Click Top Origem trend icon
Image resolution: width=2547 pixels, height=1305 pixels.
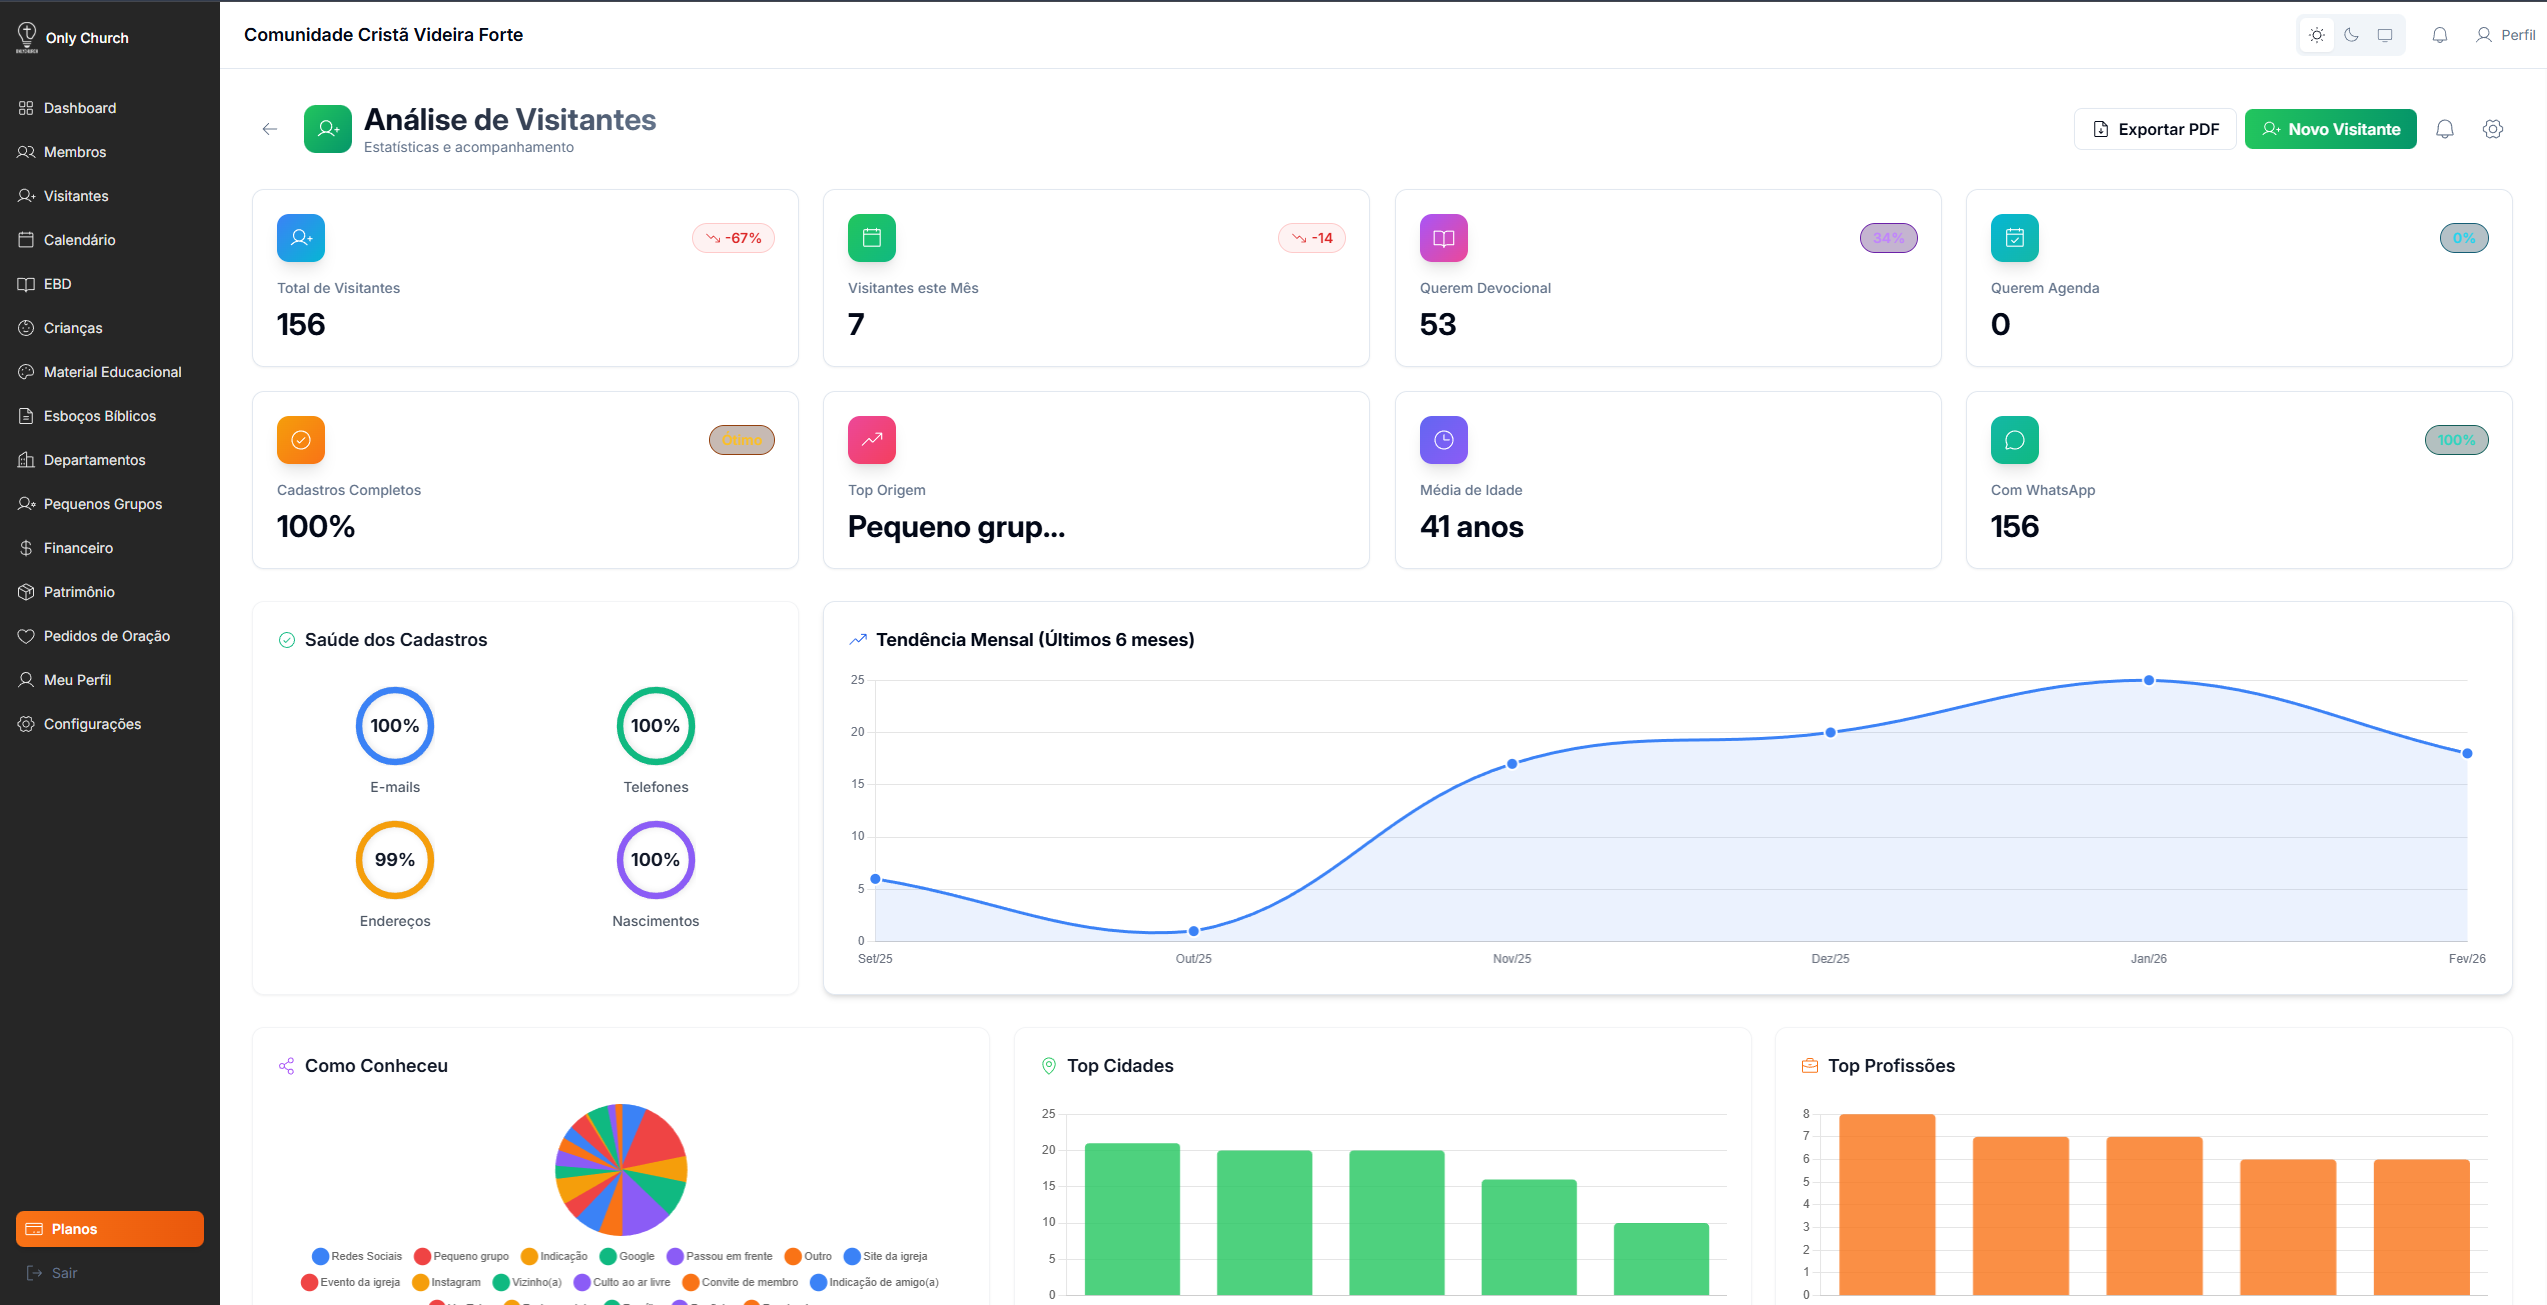872,440
